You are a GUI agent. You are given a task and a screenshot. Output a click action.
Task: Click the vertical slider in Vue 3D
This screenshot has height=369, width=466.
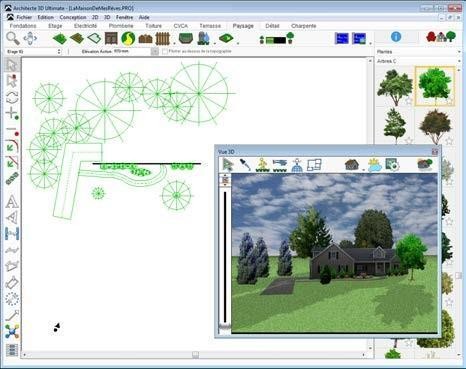(x=225, y=257)
